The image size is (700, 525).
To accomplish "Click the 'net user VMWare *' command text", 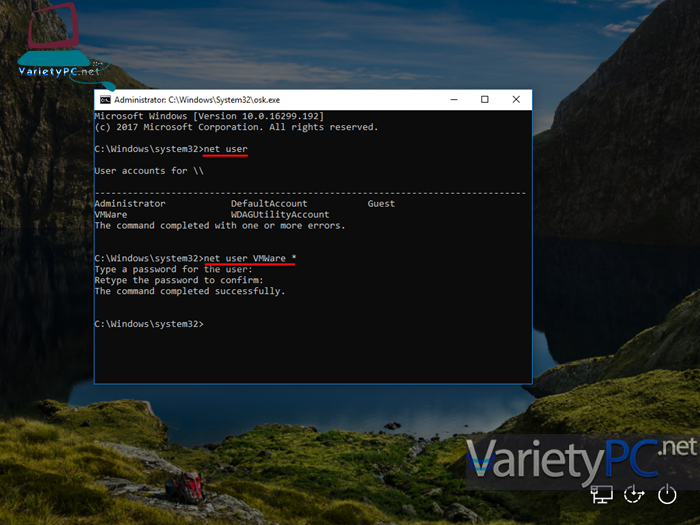I will [250, 258].
